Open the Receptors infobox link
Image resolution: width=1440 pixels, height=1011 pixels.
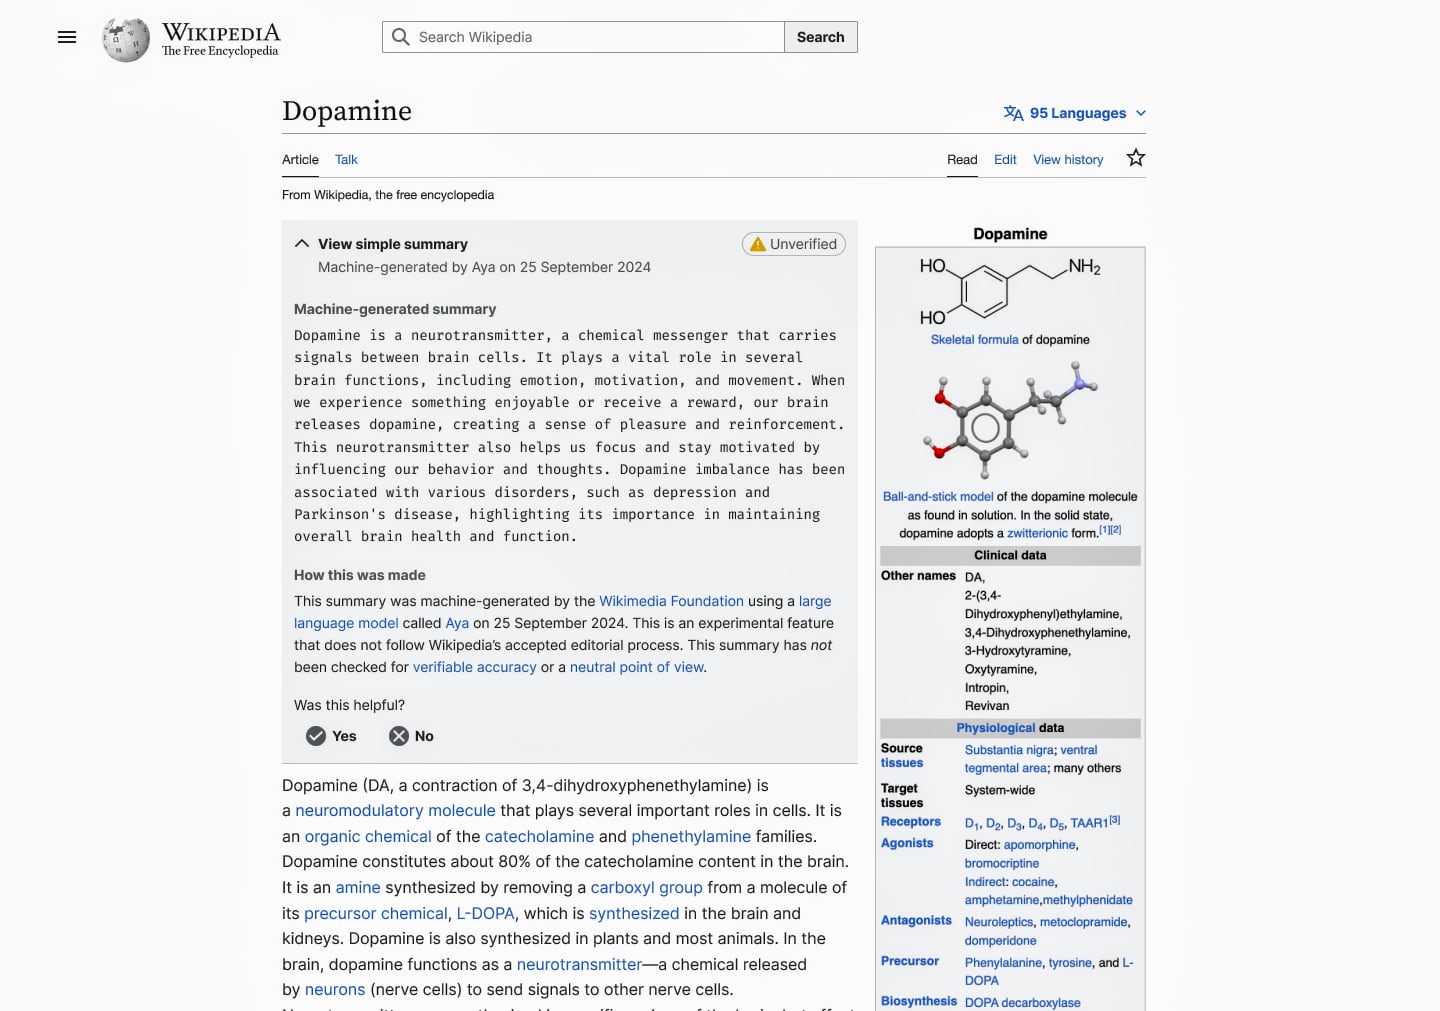pos(911,822)
